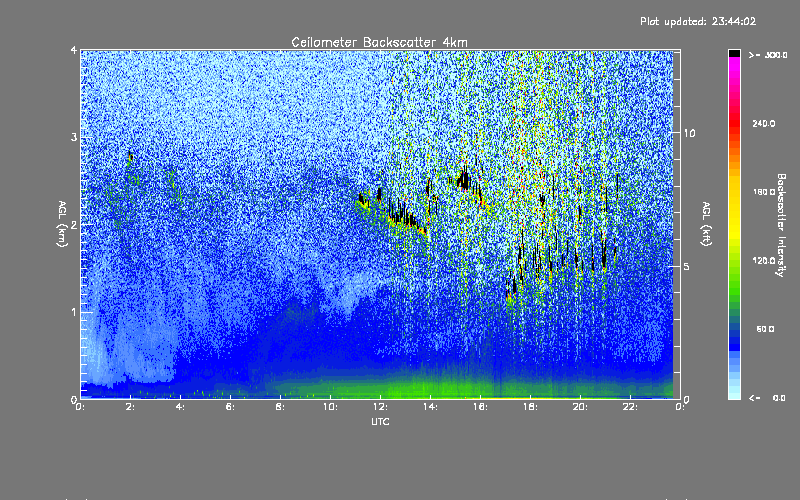Click the '3' km tick label on the left axis
The image size is (800, 500).
pos(74,137)
